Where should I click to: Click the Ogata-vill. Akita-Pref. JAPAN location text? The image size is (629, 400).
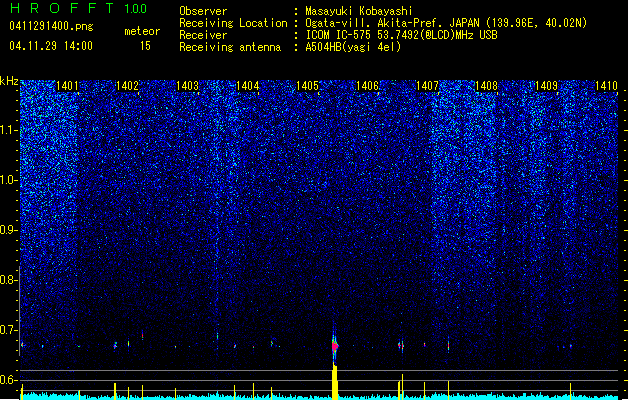click(446, 23)
